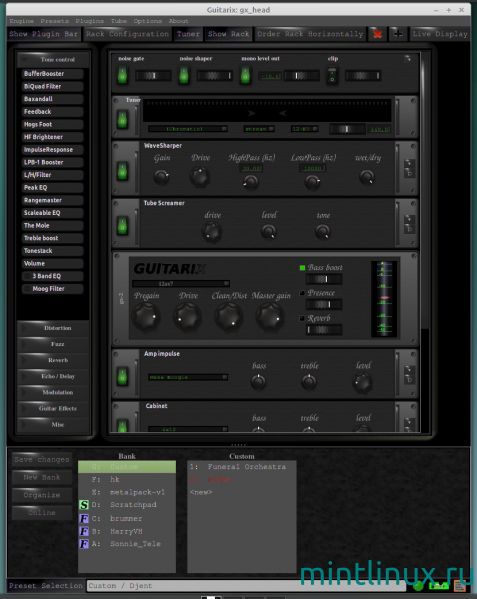Click the clip switch icon
Viewport: 477px width, 599px height.
(x=332, y=76)
